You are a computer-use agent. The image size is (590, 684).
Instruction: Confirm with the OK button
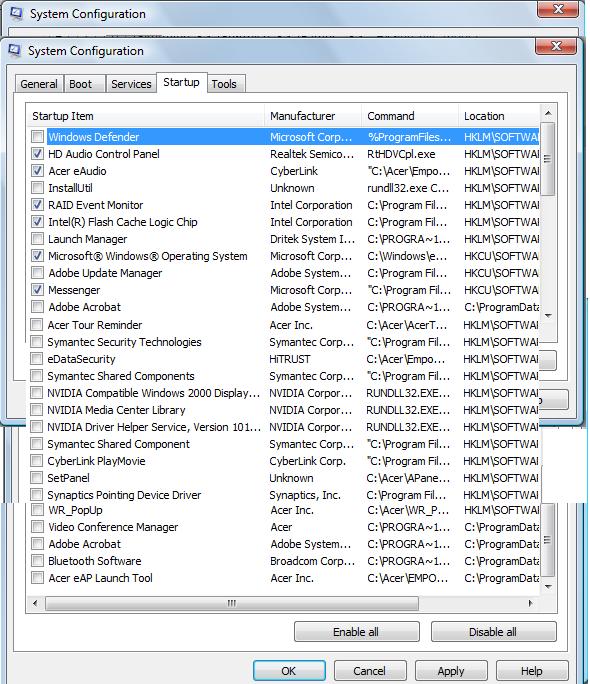pos(289,670)
